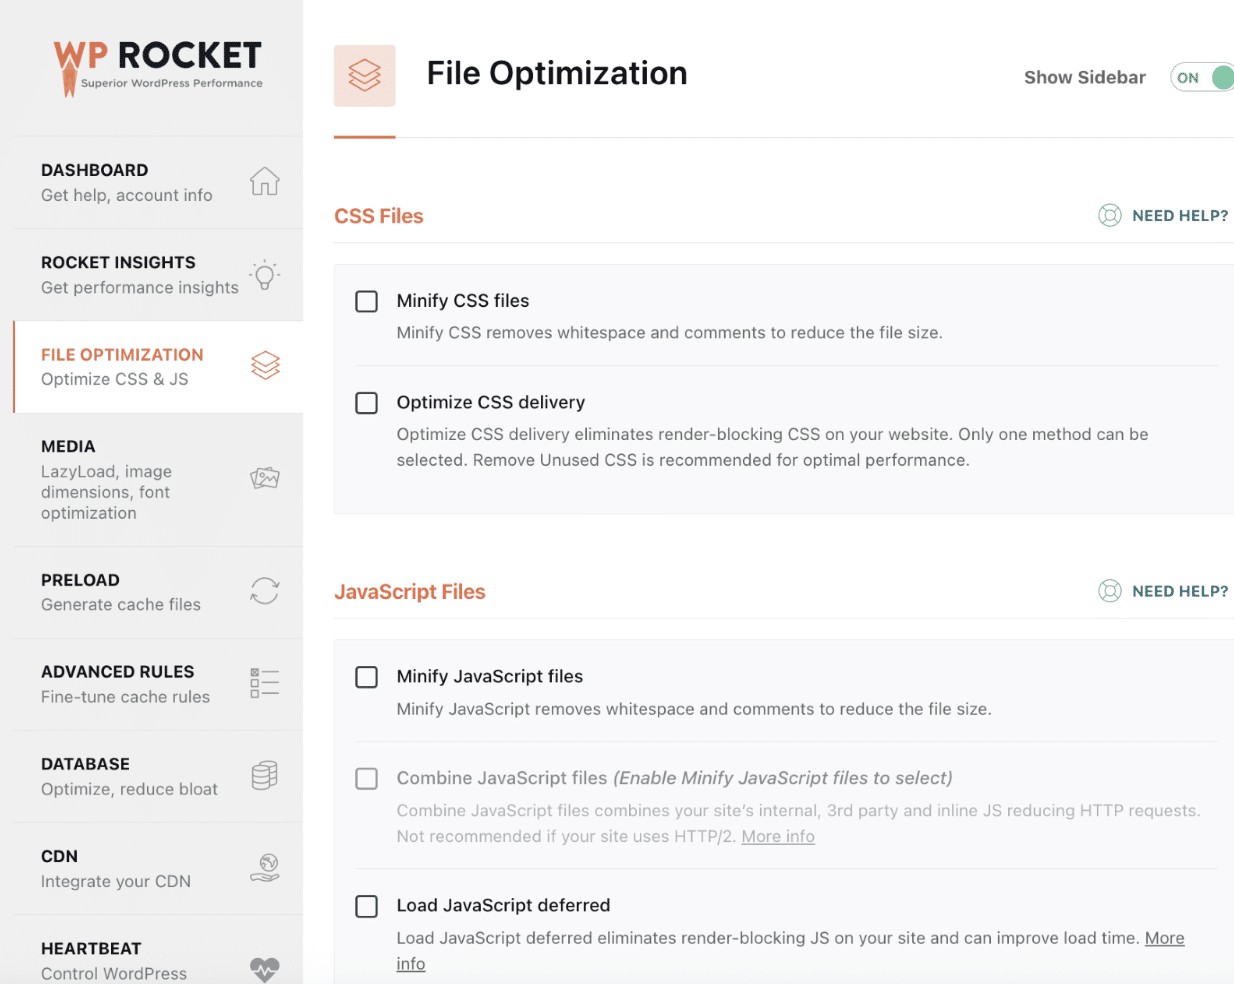Image resolution: width=1234 pixels, height=984 pixels.
Task: Click the 'Get performance insights' subtitle
Action: point(140,287)
